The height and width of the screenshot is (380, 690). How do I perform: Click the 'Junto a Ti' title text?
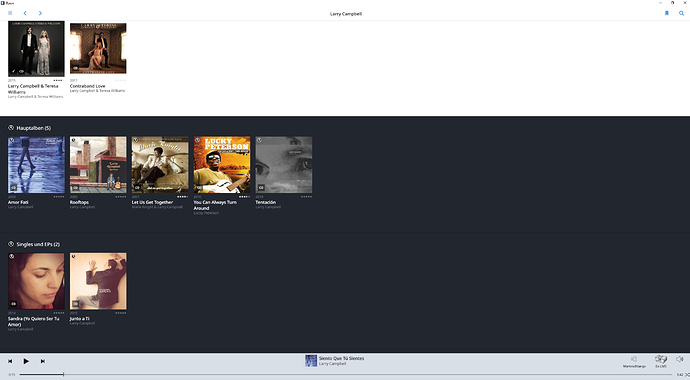(x=80, y=318)
